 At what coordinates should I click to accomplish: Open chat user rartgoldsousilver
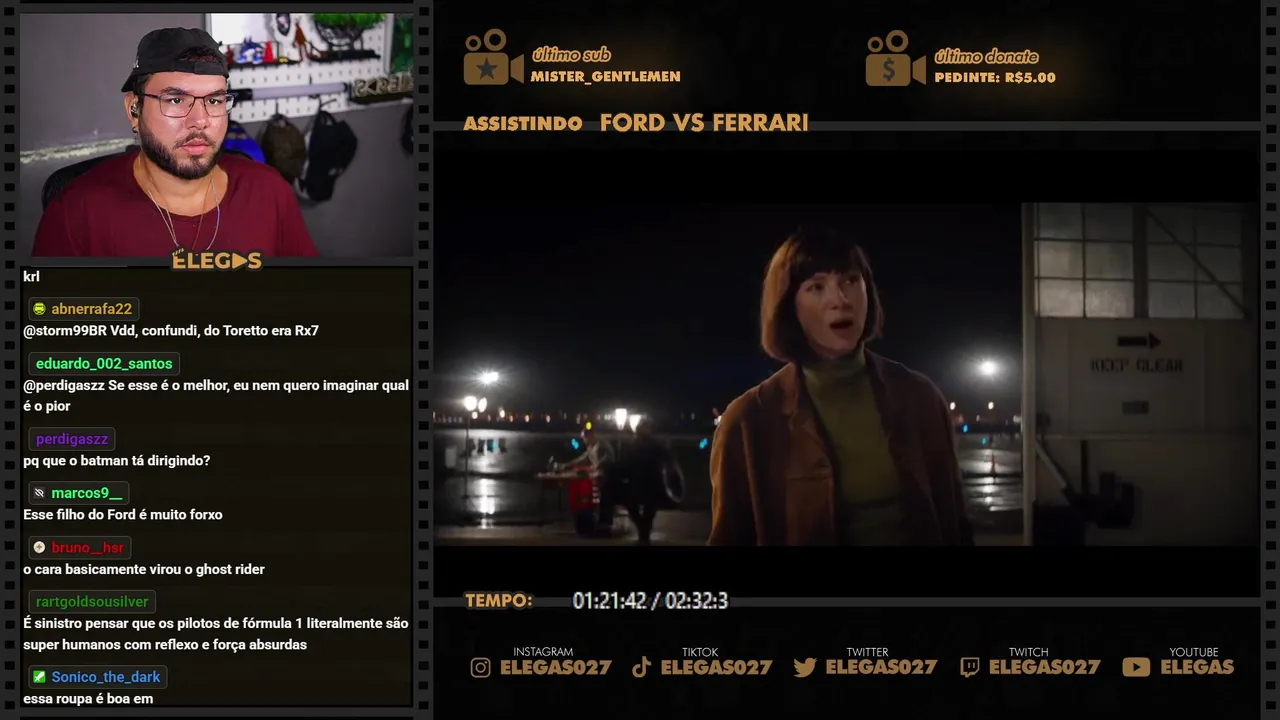[x=92, y=601]
